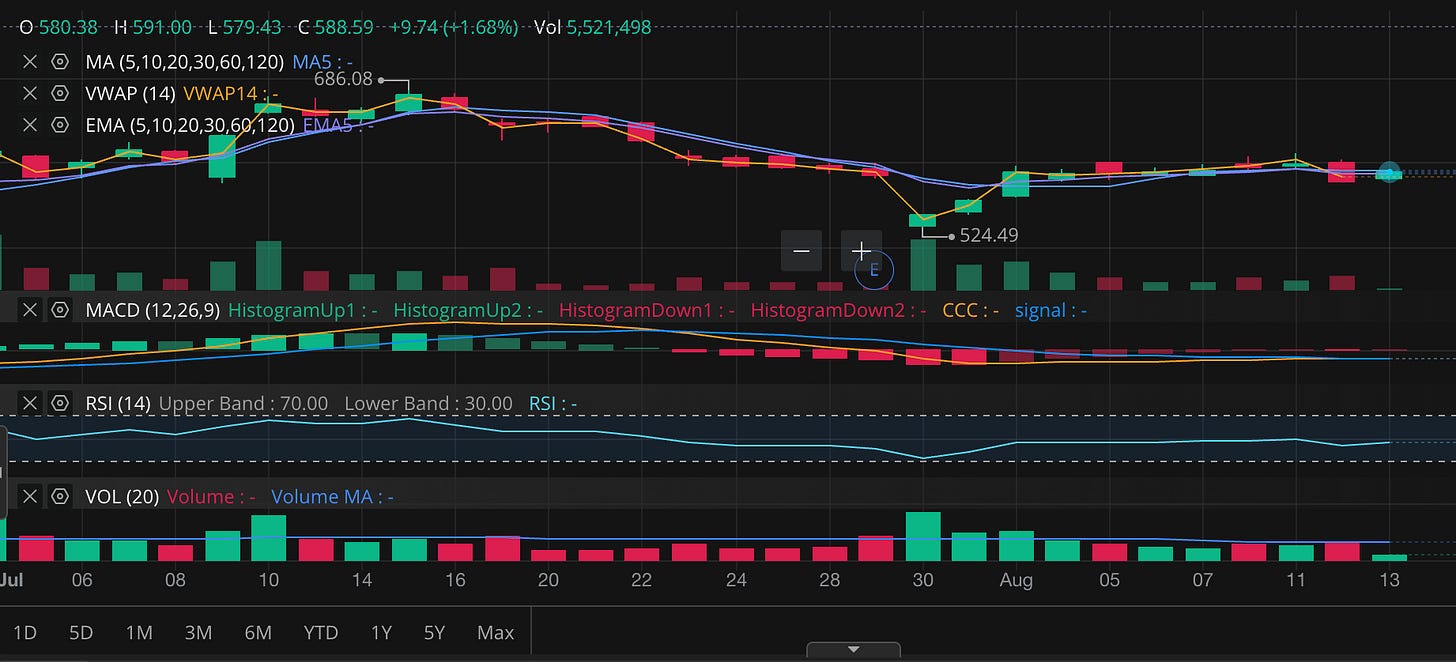
Task: Open VOL (20) settings hexagon
Action: tap(60, 496)
